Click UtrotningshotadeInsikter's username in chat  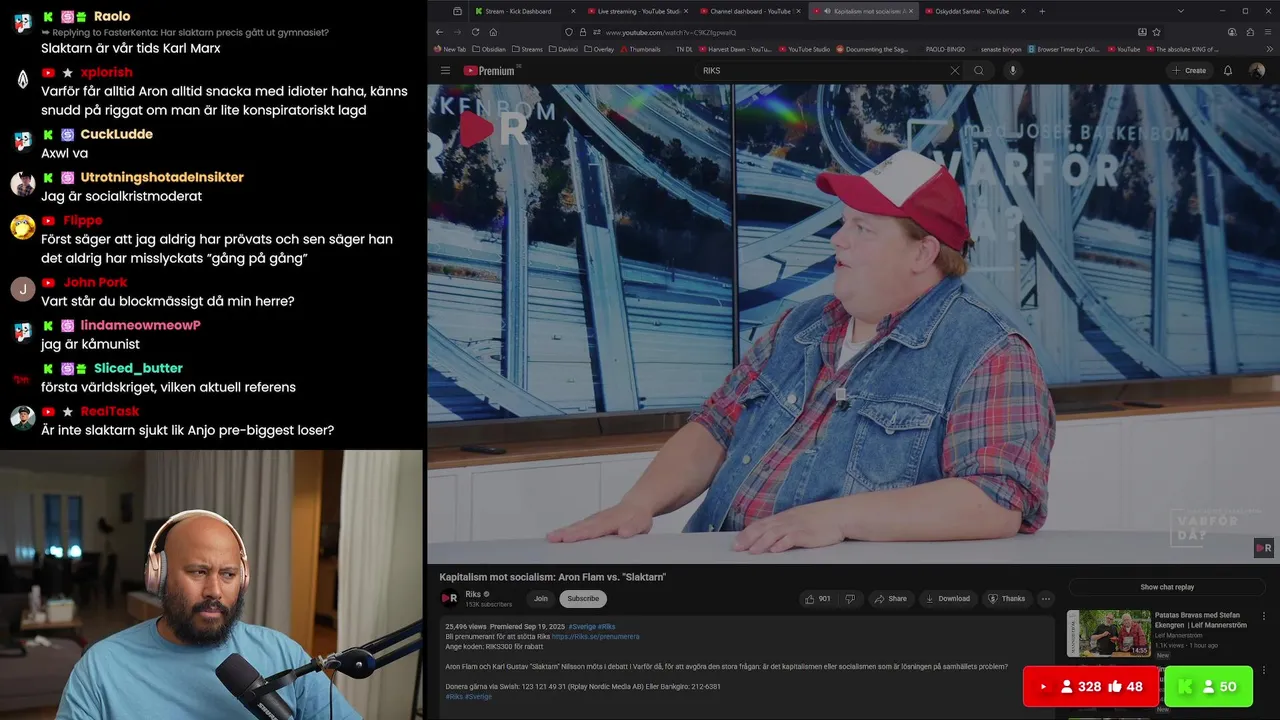click(162, 177)
